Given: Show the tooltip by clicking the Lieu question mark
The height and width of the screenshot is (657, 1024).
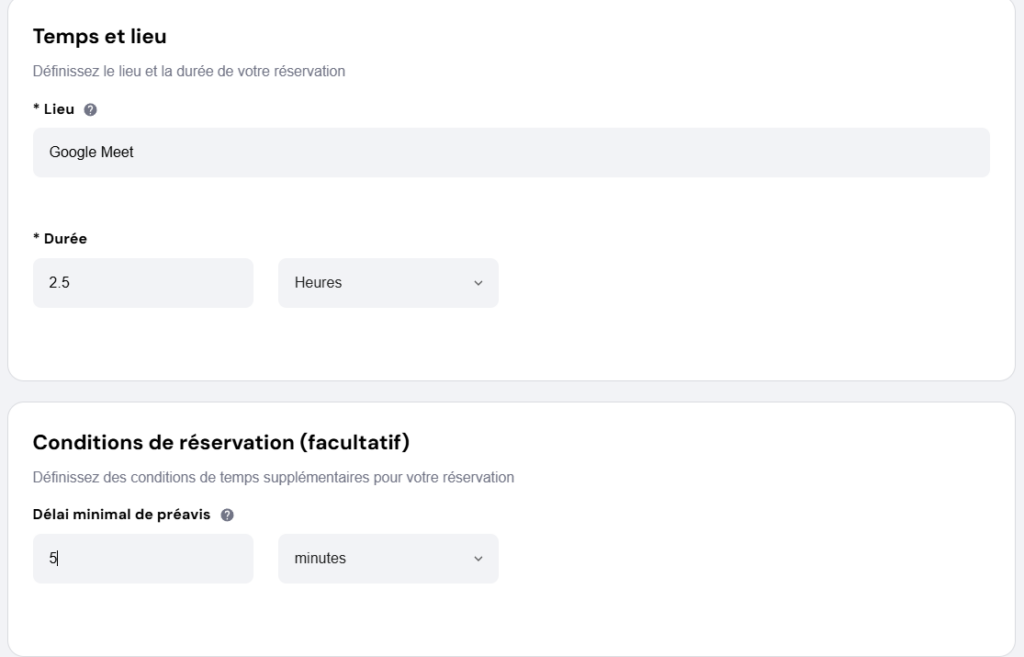Looking at the screenshot, I should coord(91,109).
